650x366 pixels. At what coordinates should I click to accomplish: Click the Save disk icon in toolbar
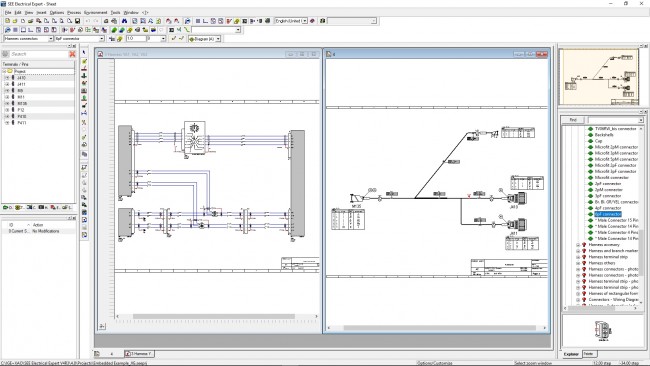pos(78,21)
